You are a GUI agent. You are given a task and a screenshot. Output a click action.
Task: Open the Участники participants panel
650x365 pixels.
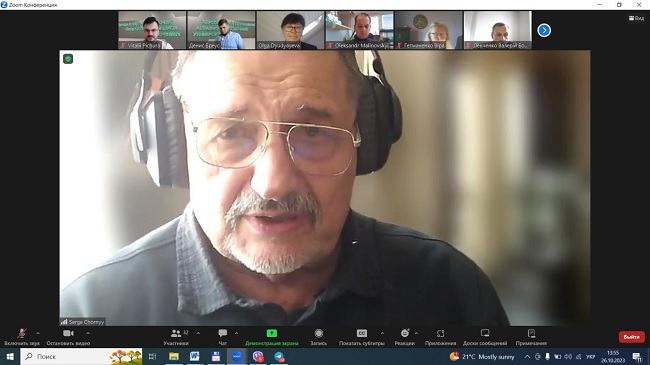coord(176,337)
